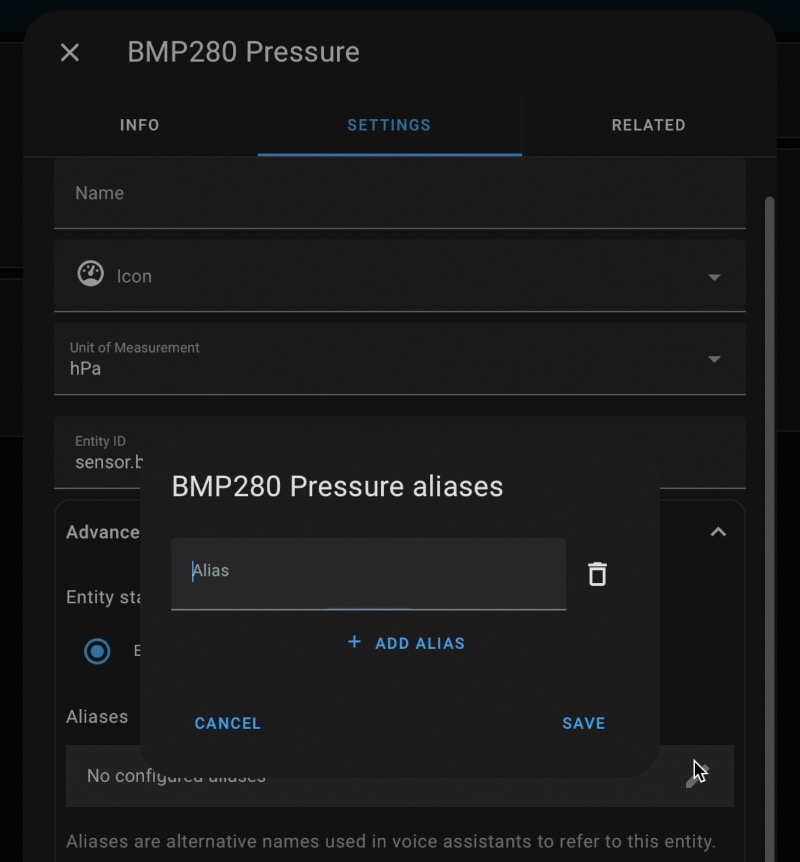Select the enabled entity status radio button

tap(97, 651)
